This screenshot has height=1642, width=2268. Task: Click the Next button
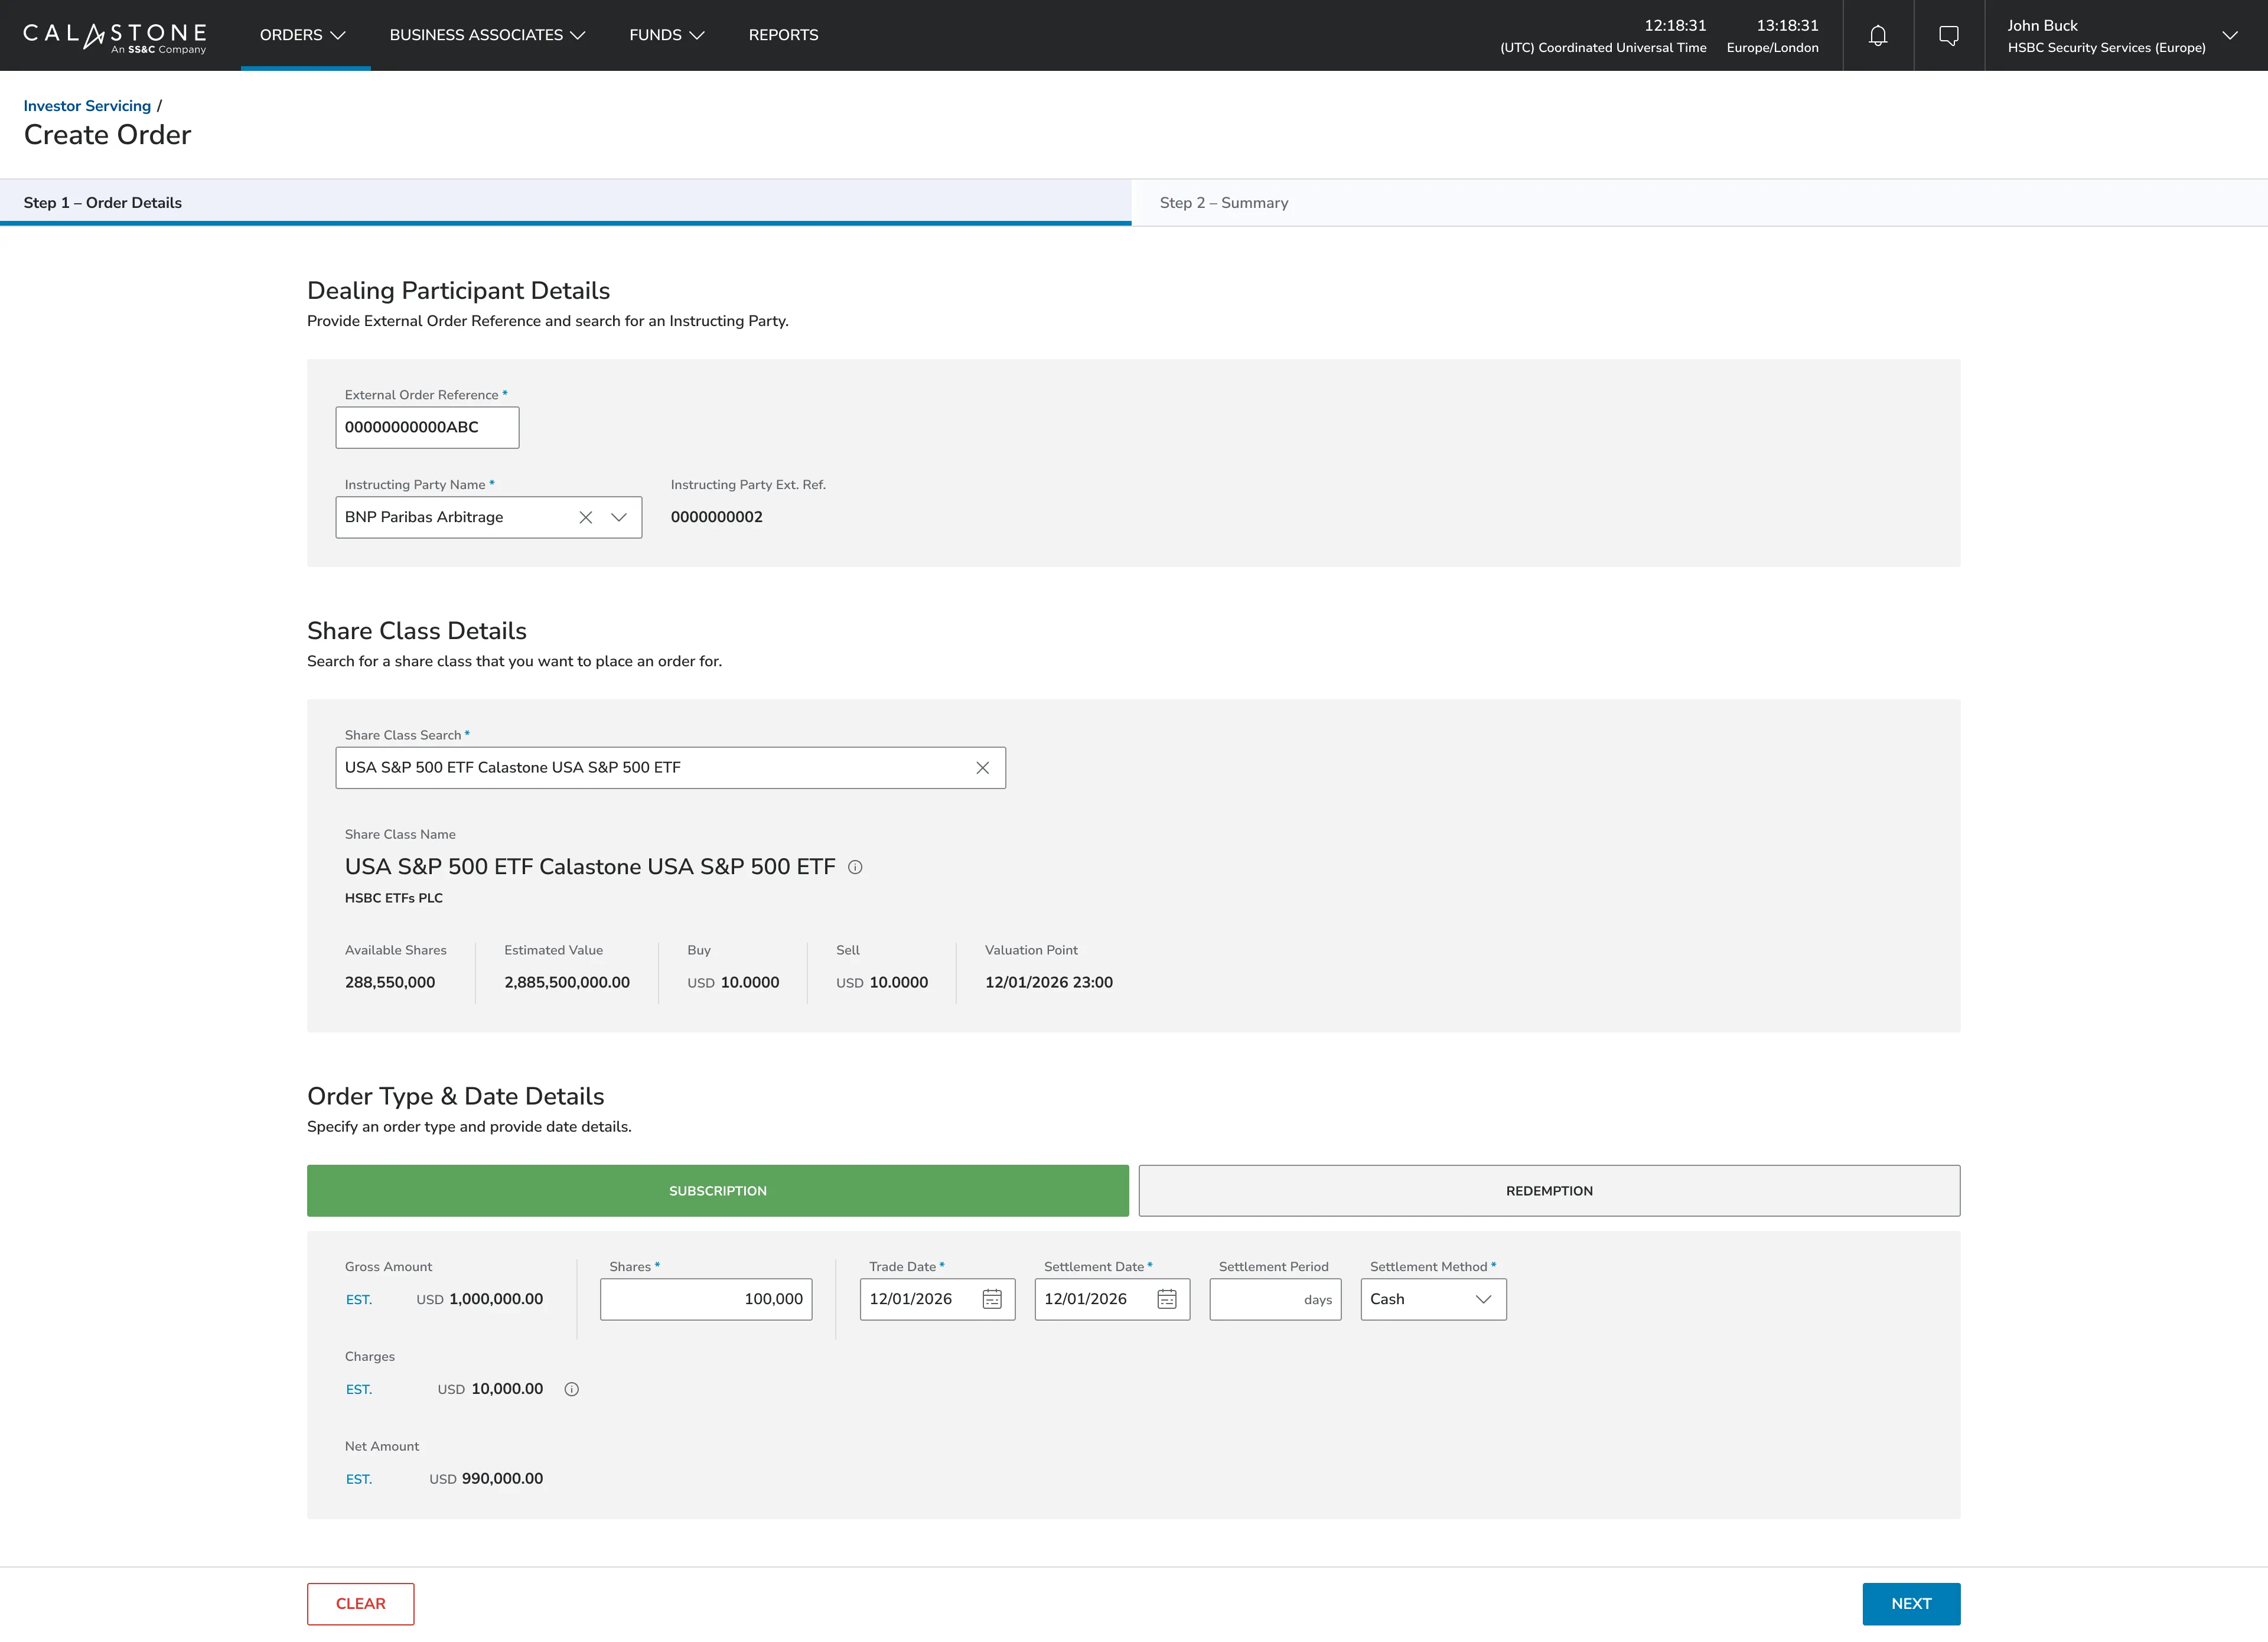1911,1604
